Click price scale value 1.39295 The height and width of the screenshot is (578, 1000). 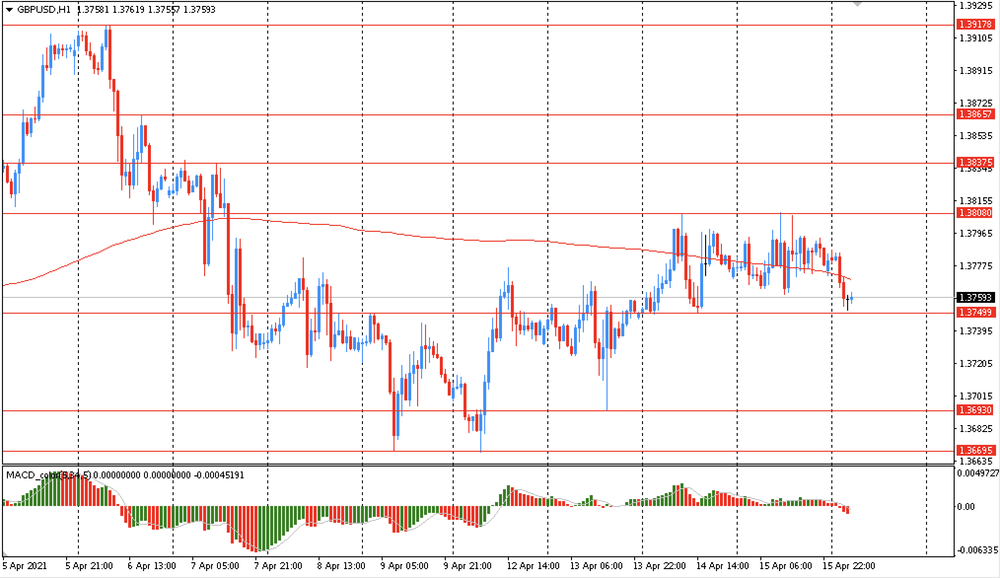coord(976,6)
